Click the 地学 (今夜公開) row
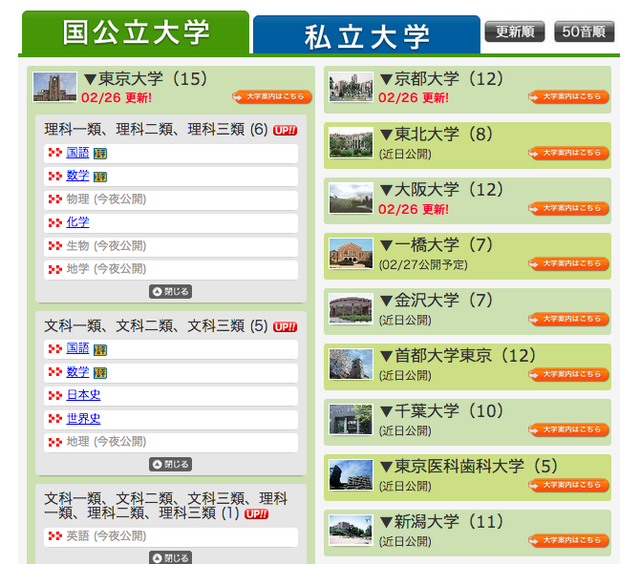Image resolution: width=640 pixels, height=564 pixels. (x=171, y=270)
